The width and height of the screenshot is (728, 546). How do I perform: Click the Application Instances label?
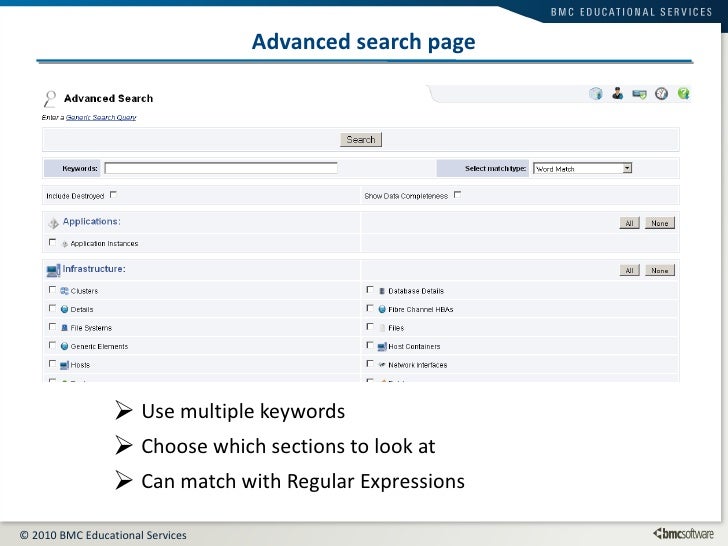pyautogui.click(x=104, y=244)
